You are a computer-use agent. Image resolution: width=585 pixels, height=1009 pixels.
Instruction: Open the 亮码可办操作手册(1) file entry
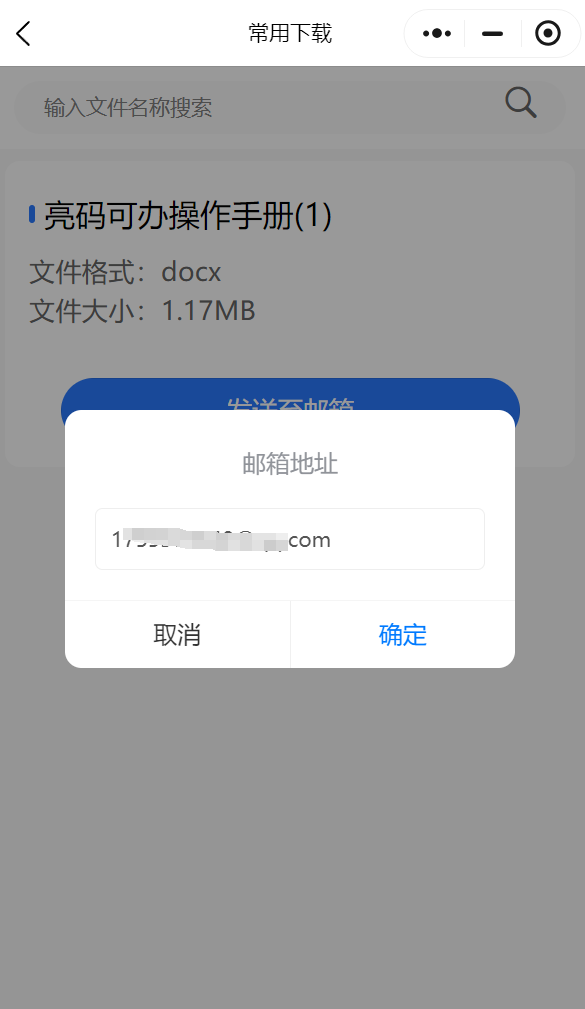[187, 215]
